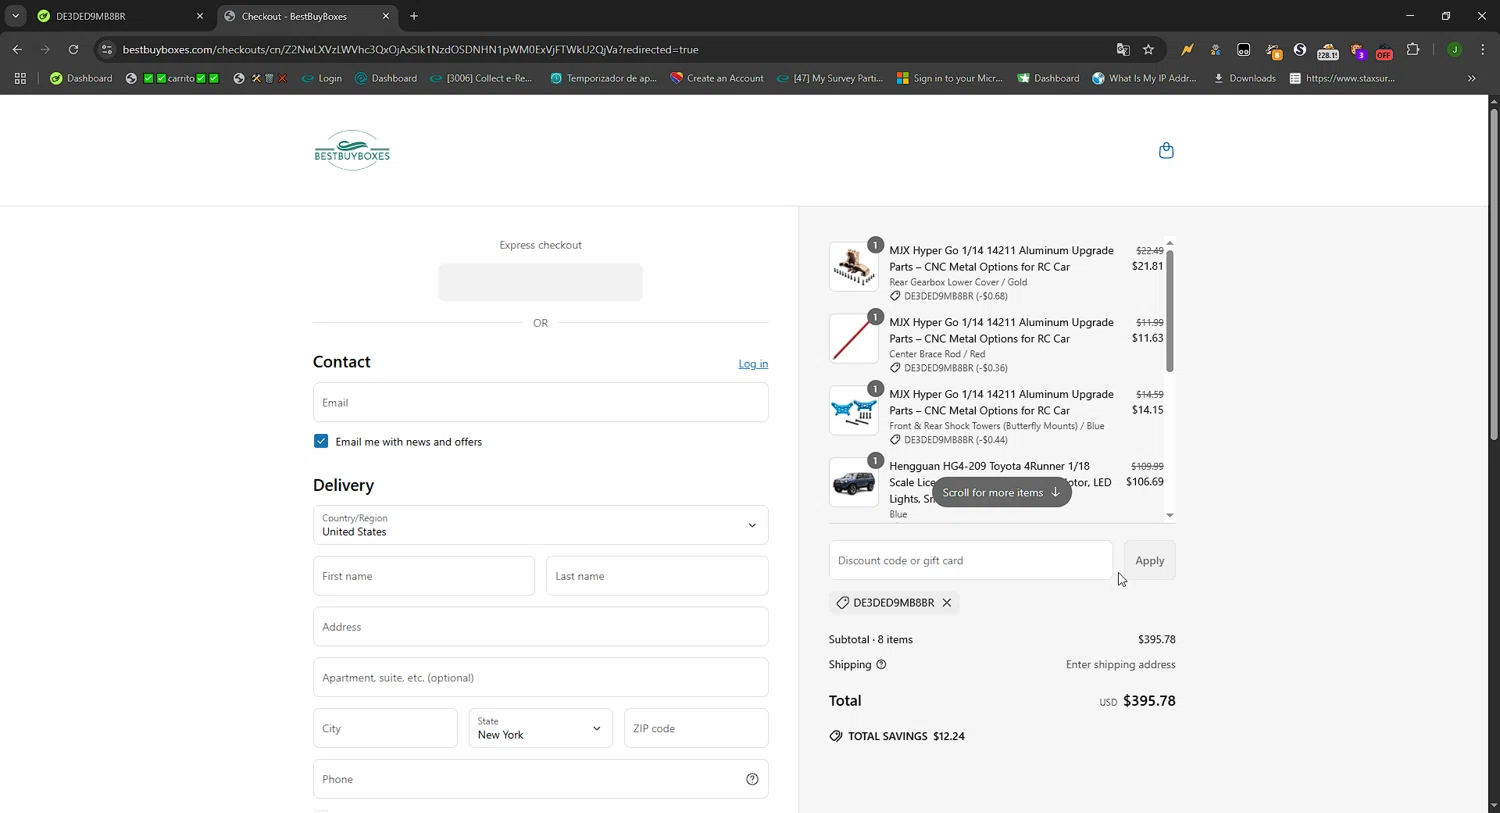Open the white S circle extension
Image resolution: width=1500 pixels, height=813 pixels.
(1300, 49)
